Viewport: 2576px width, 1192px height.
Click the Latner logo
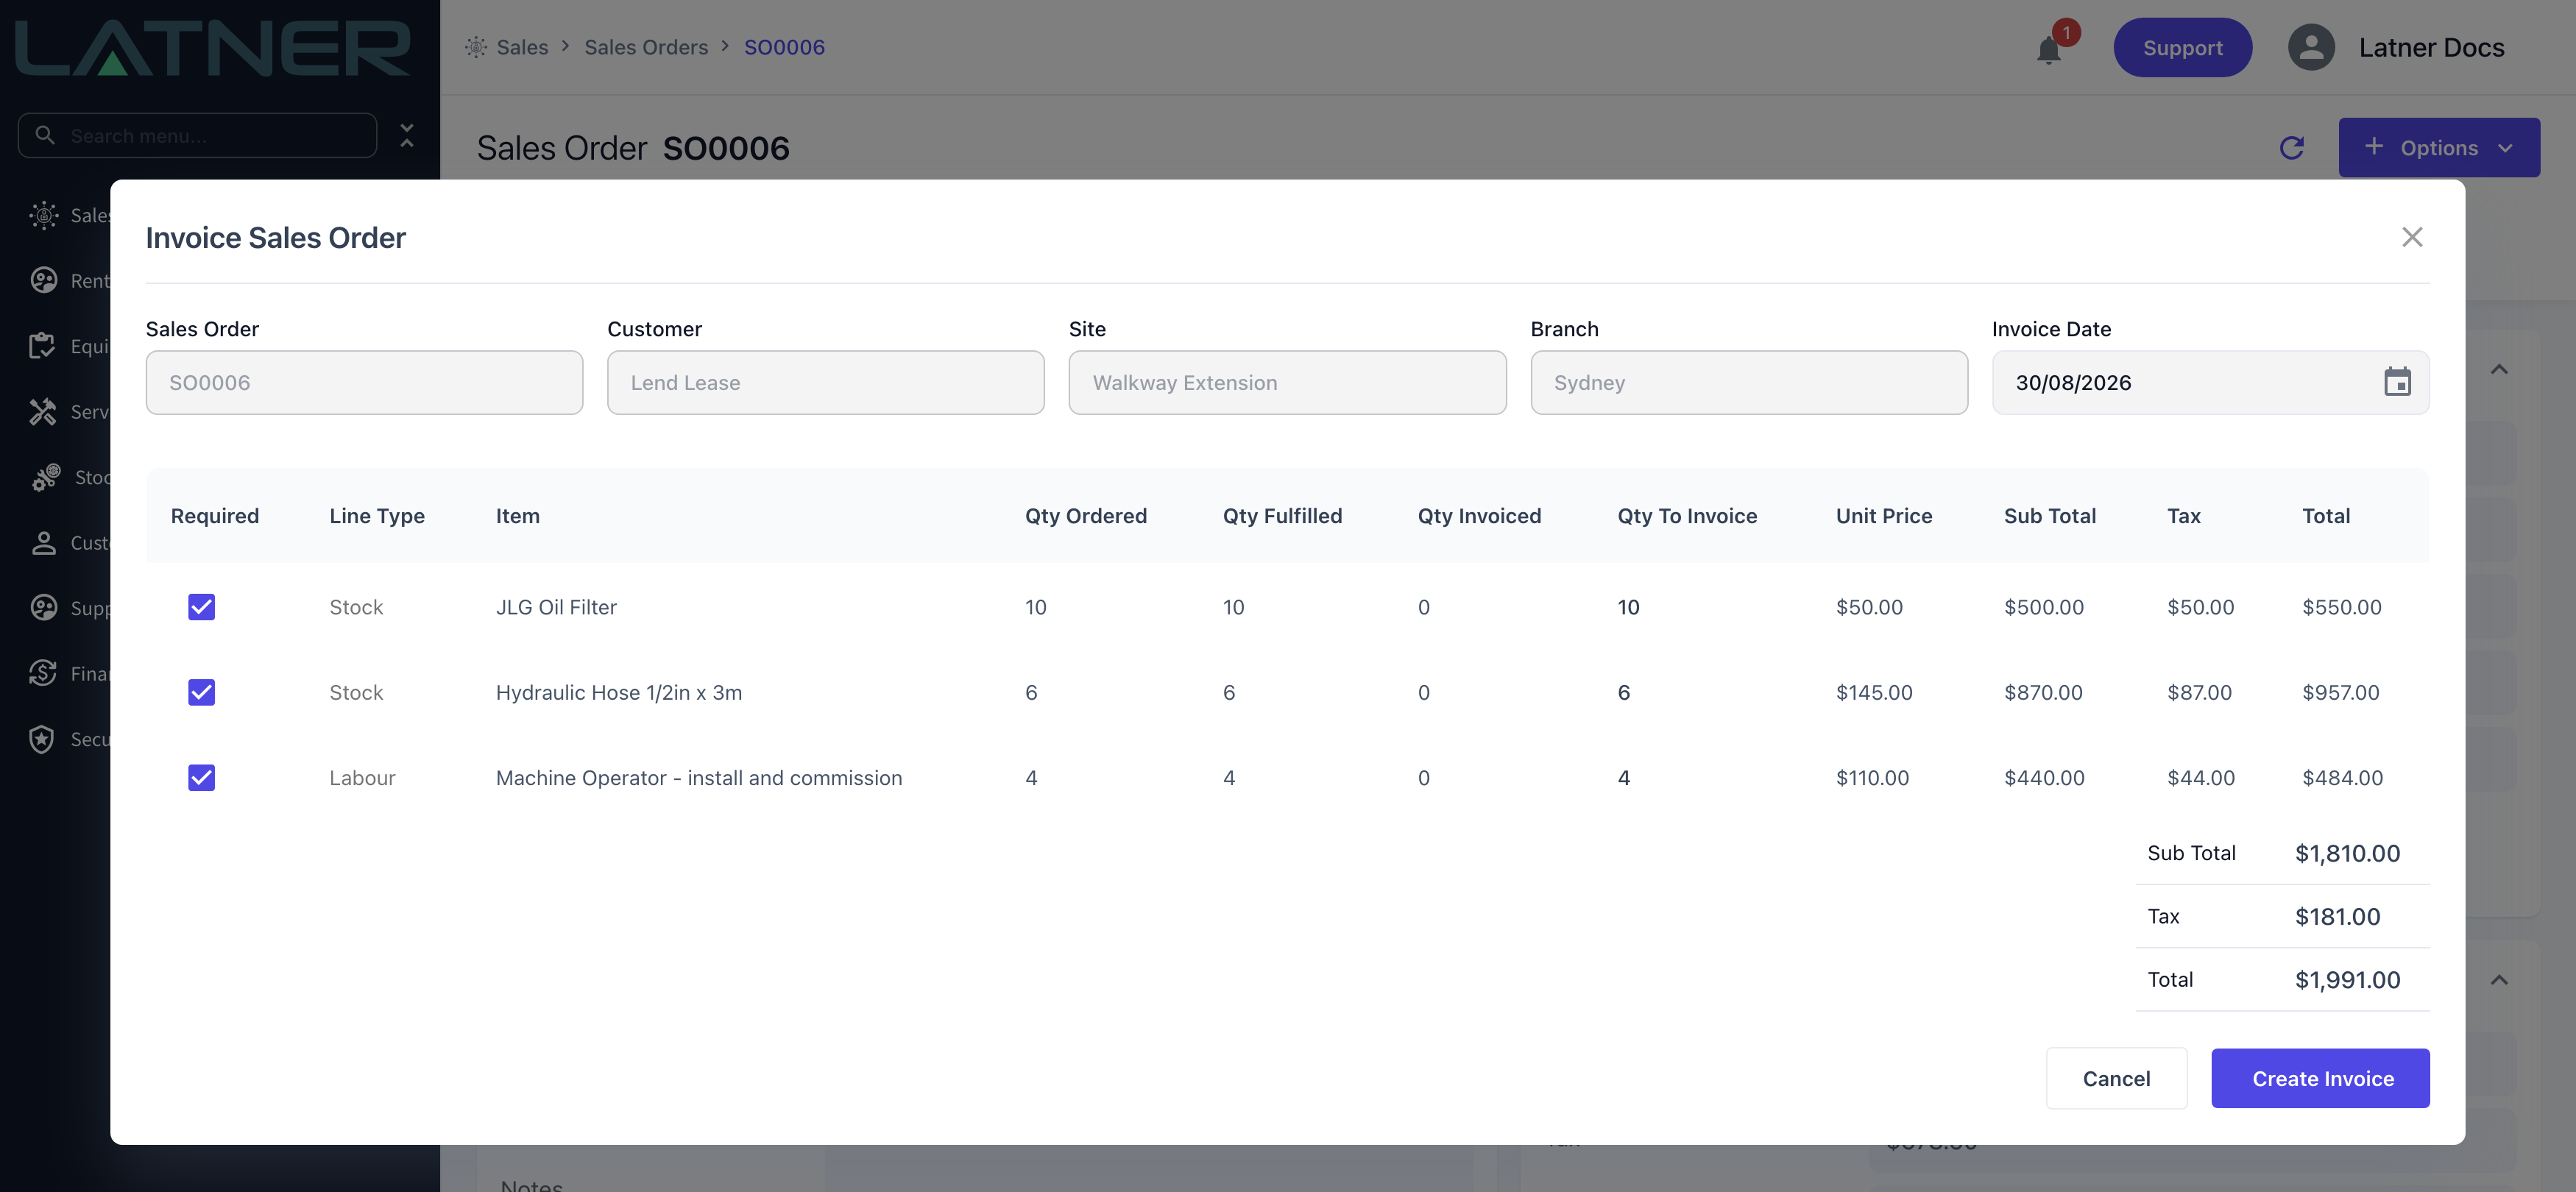tap(212, 47)
